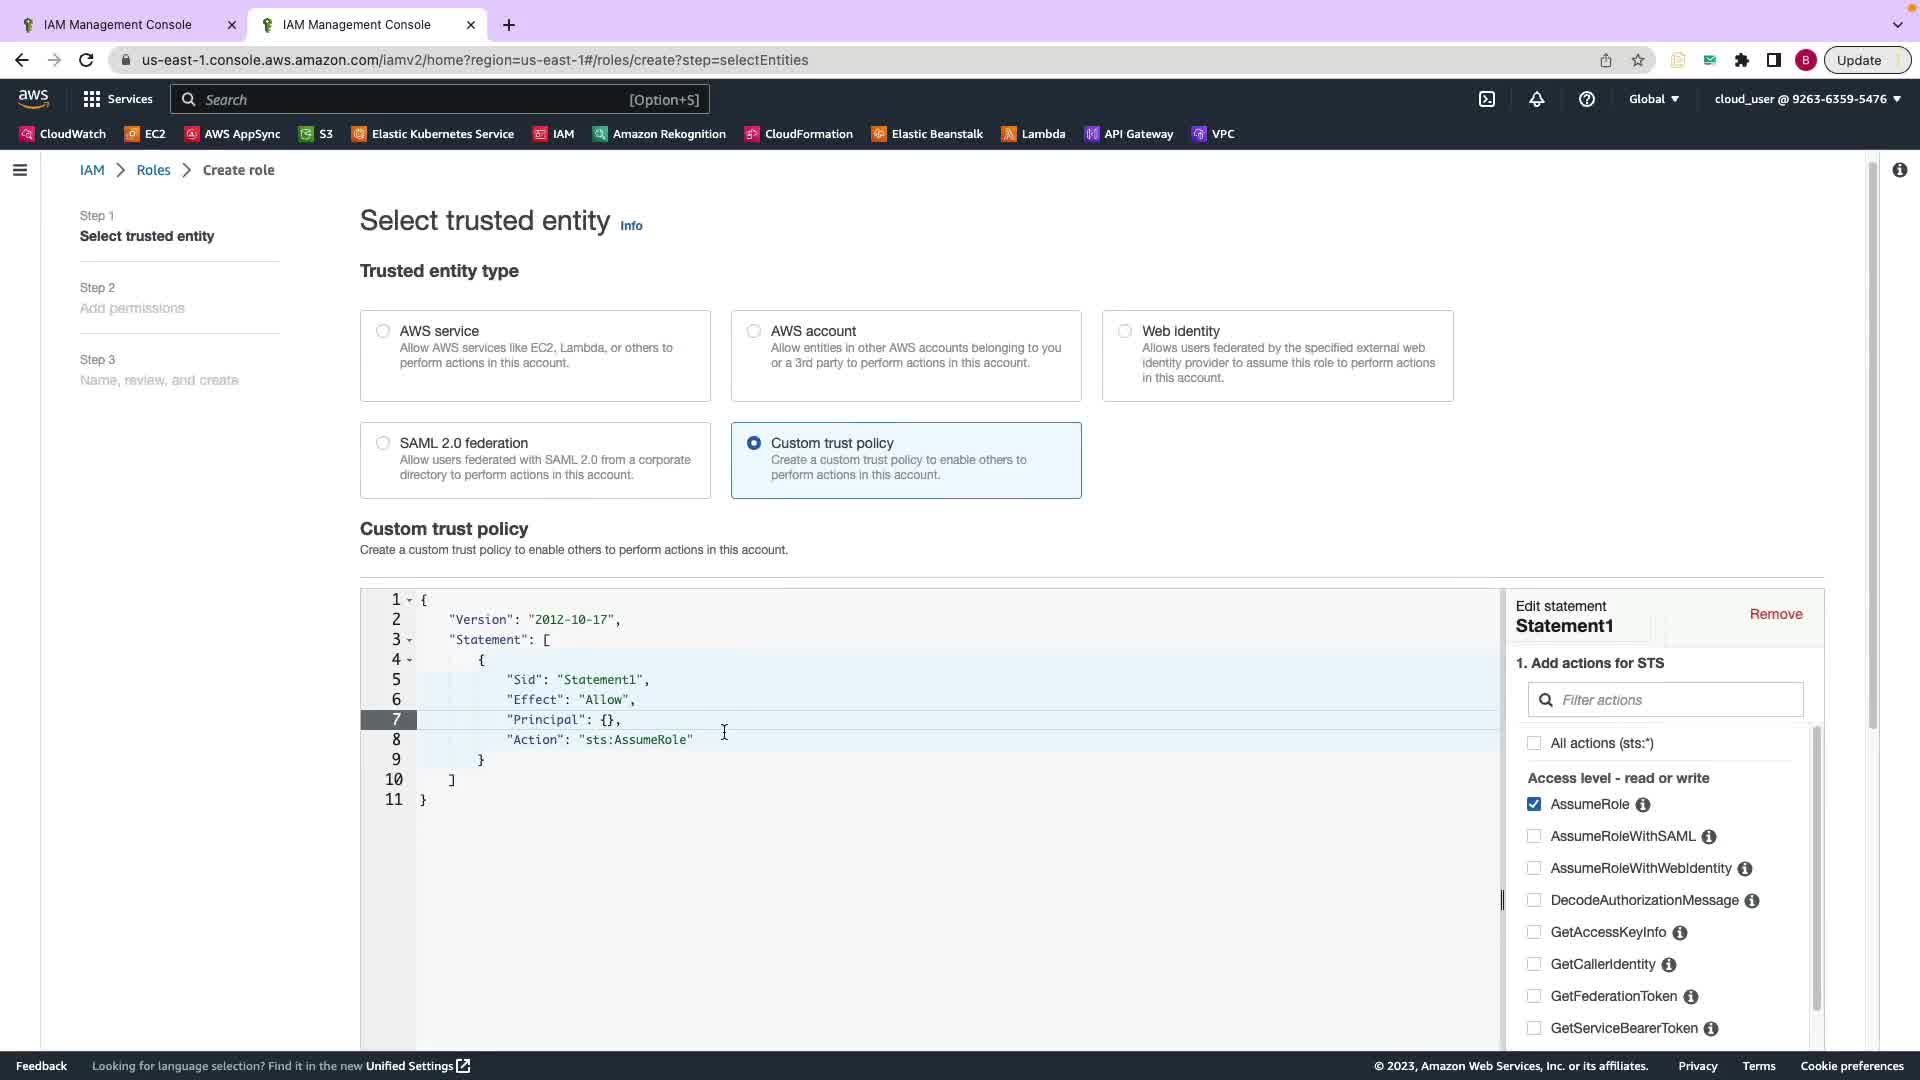Image resolution: width=1920 pixels, height=1080 pixels.
Task: Open the notifications bell icon
Action: [1537, 99]
